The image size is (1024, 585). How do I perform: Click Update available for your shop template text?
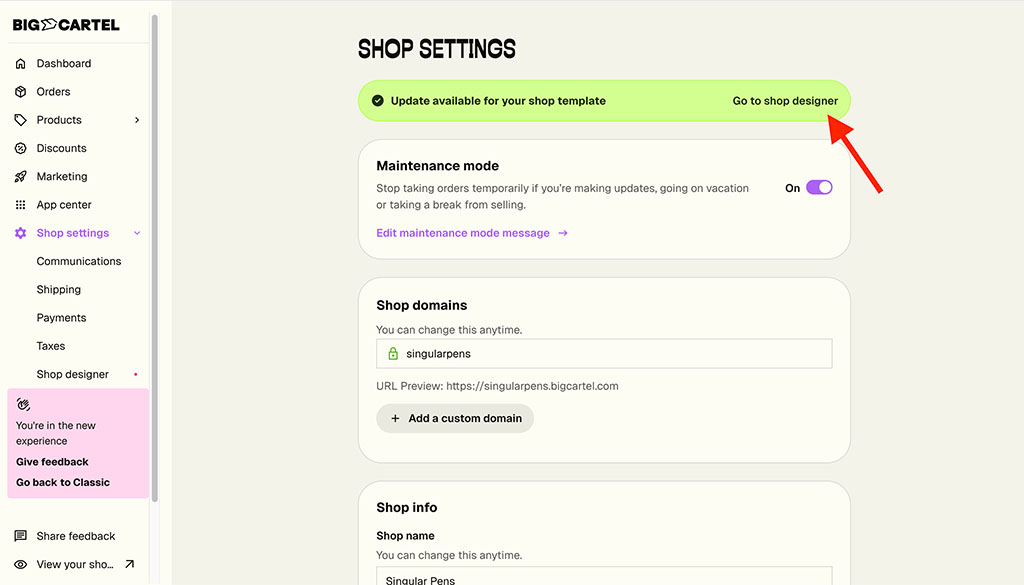tap(498, 101)
